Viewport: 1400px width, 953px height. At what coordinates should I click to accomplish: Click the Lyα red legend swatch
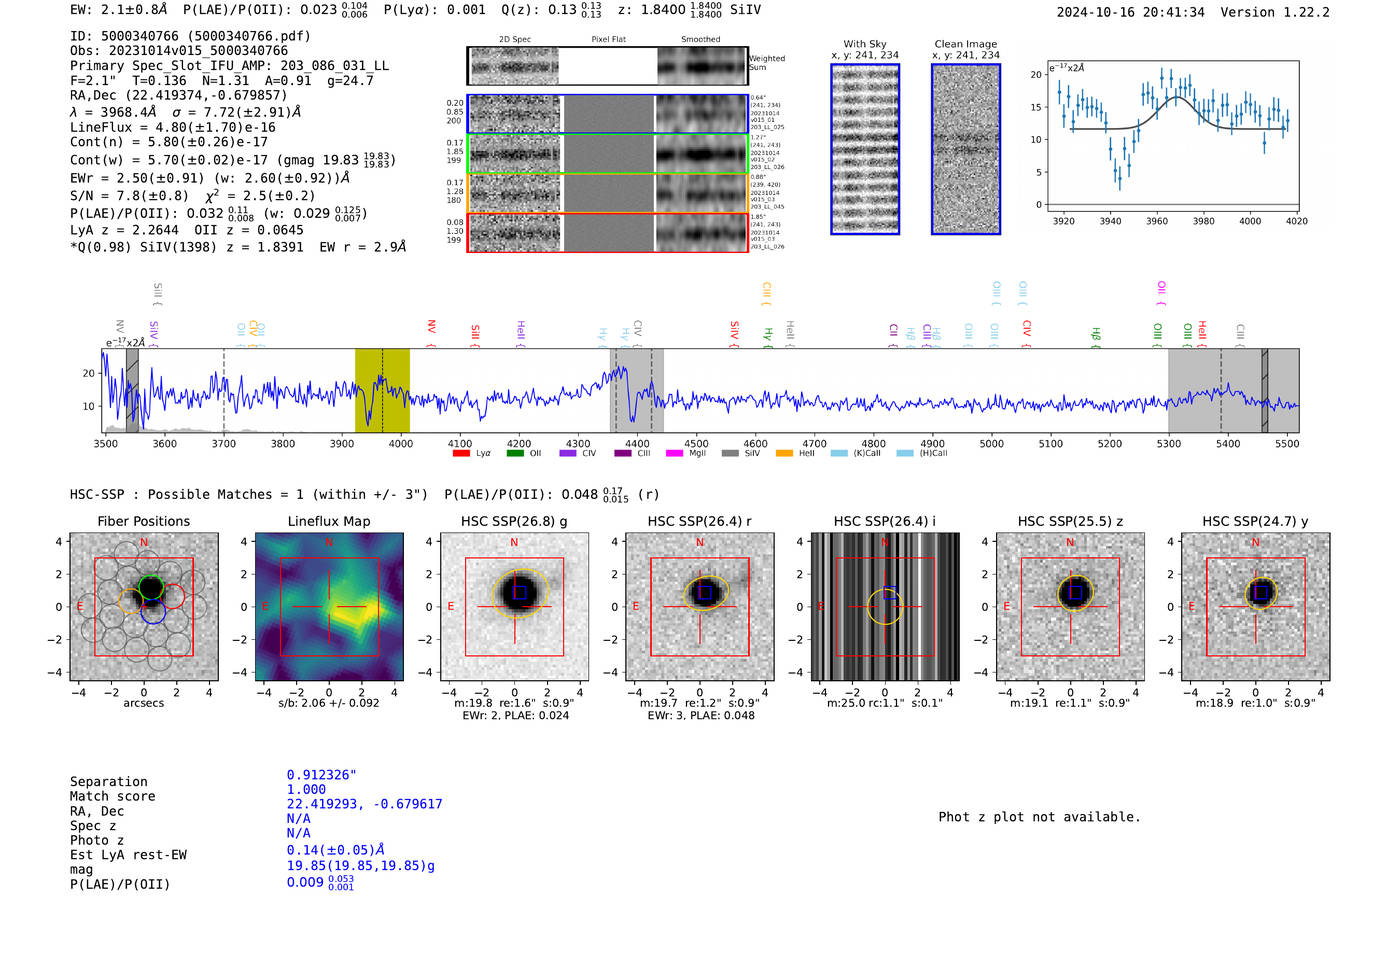(461, 453)
